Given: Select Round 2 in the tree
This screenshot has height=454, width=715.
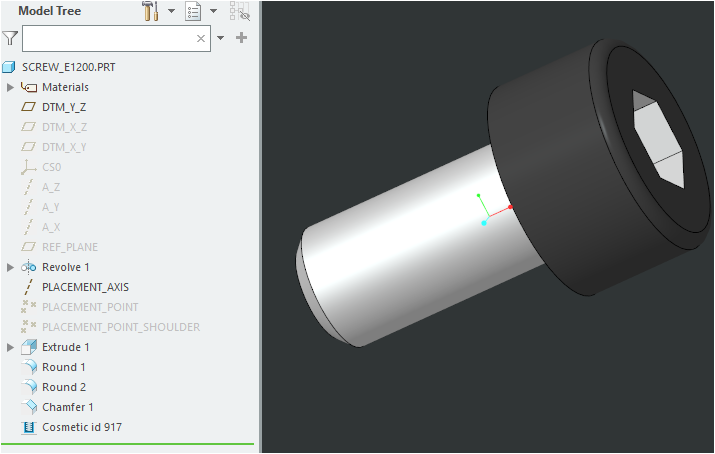Looking at the screenshot, I should (64, 387).
